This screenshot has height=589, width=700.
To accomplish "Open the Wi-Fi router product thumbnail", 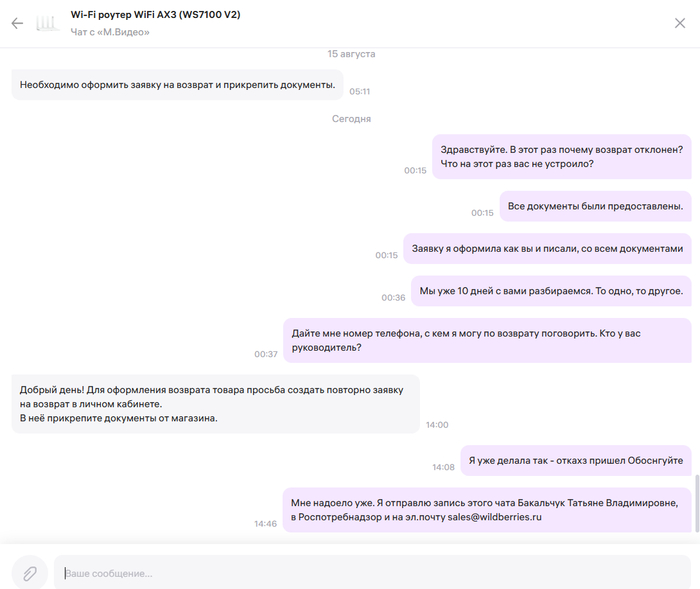I will [47, 23].
